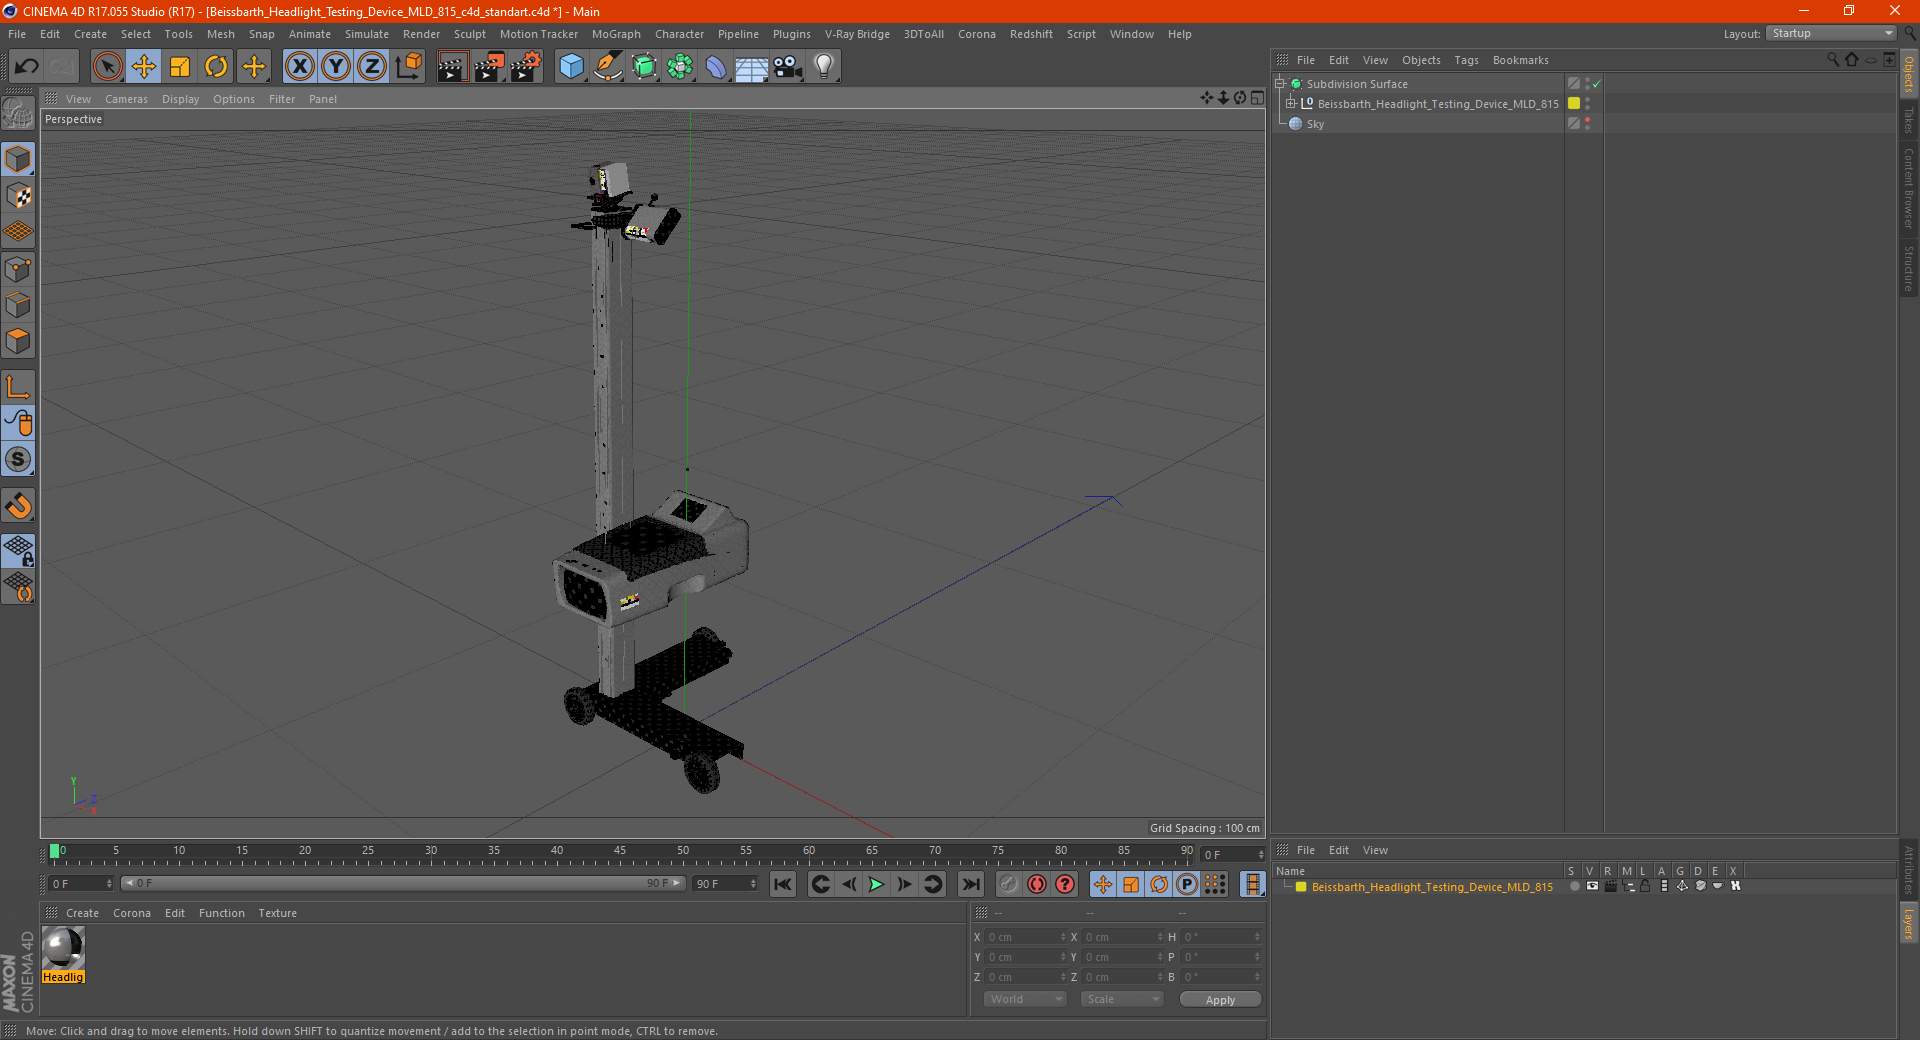Click the timeline preview range slider
This screenshot has width=1920, height=1040.
point(402,883)
